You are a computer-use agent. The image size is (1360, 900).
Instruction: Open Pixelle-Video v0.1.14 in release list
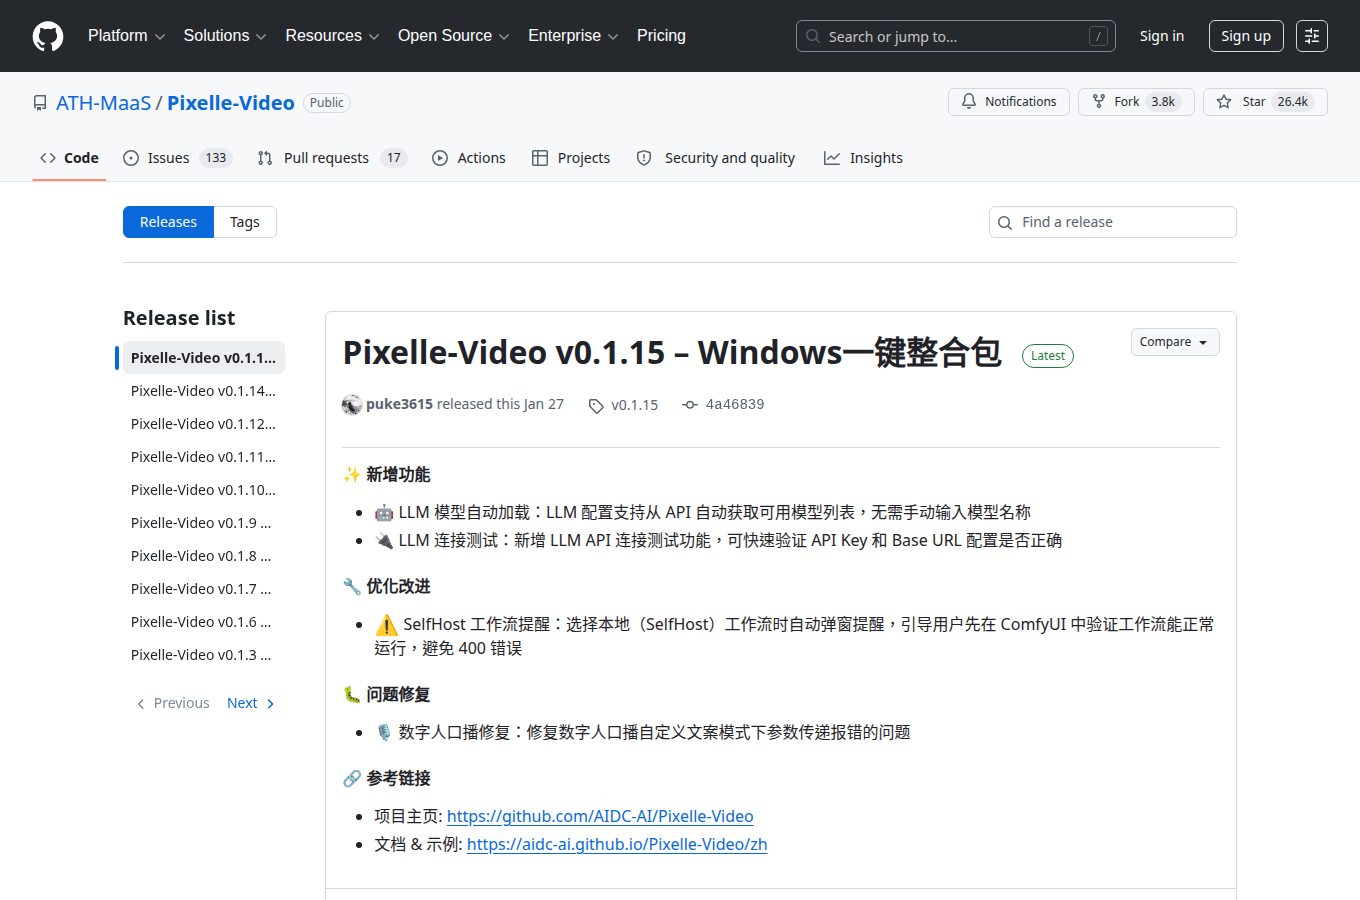coord(203,391)
